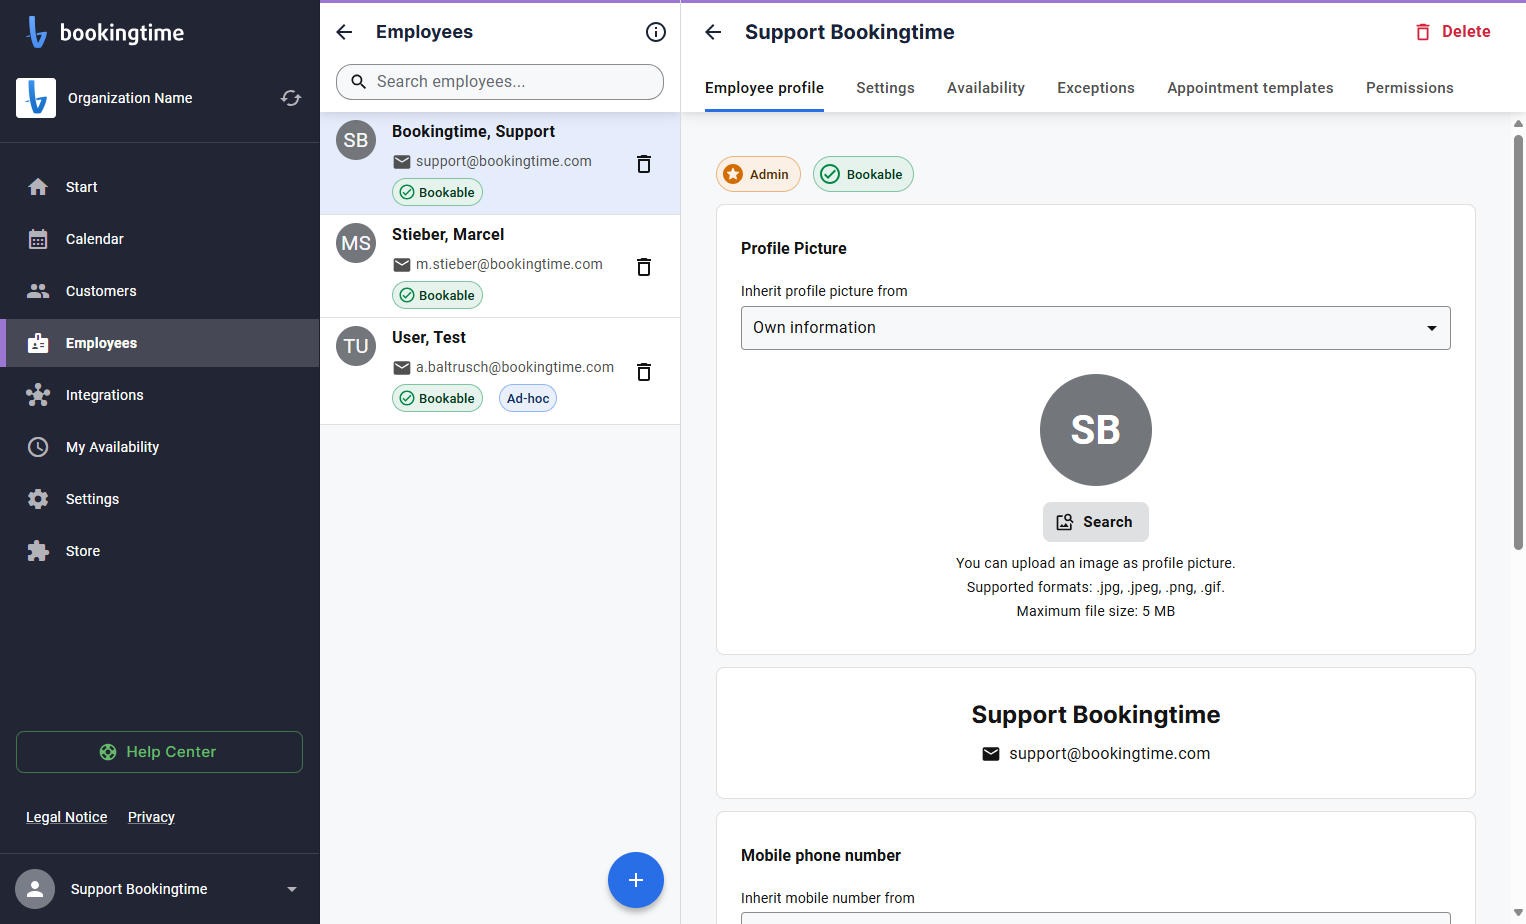Open Start via the home icon

pos(38,187)
